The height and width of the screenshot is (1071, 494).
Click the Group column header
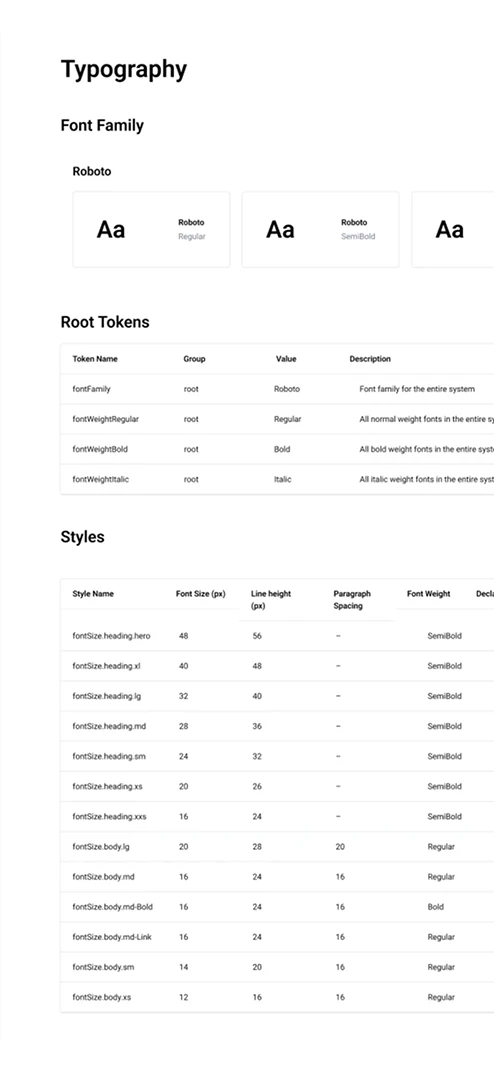[x=194, y=359]
